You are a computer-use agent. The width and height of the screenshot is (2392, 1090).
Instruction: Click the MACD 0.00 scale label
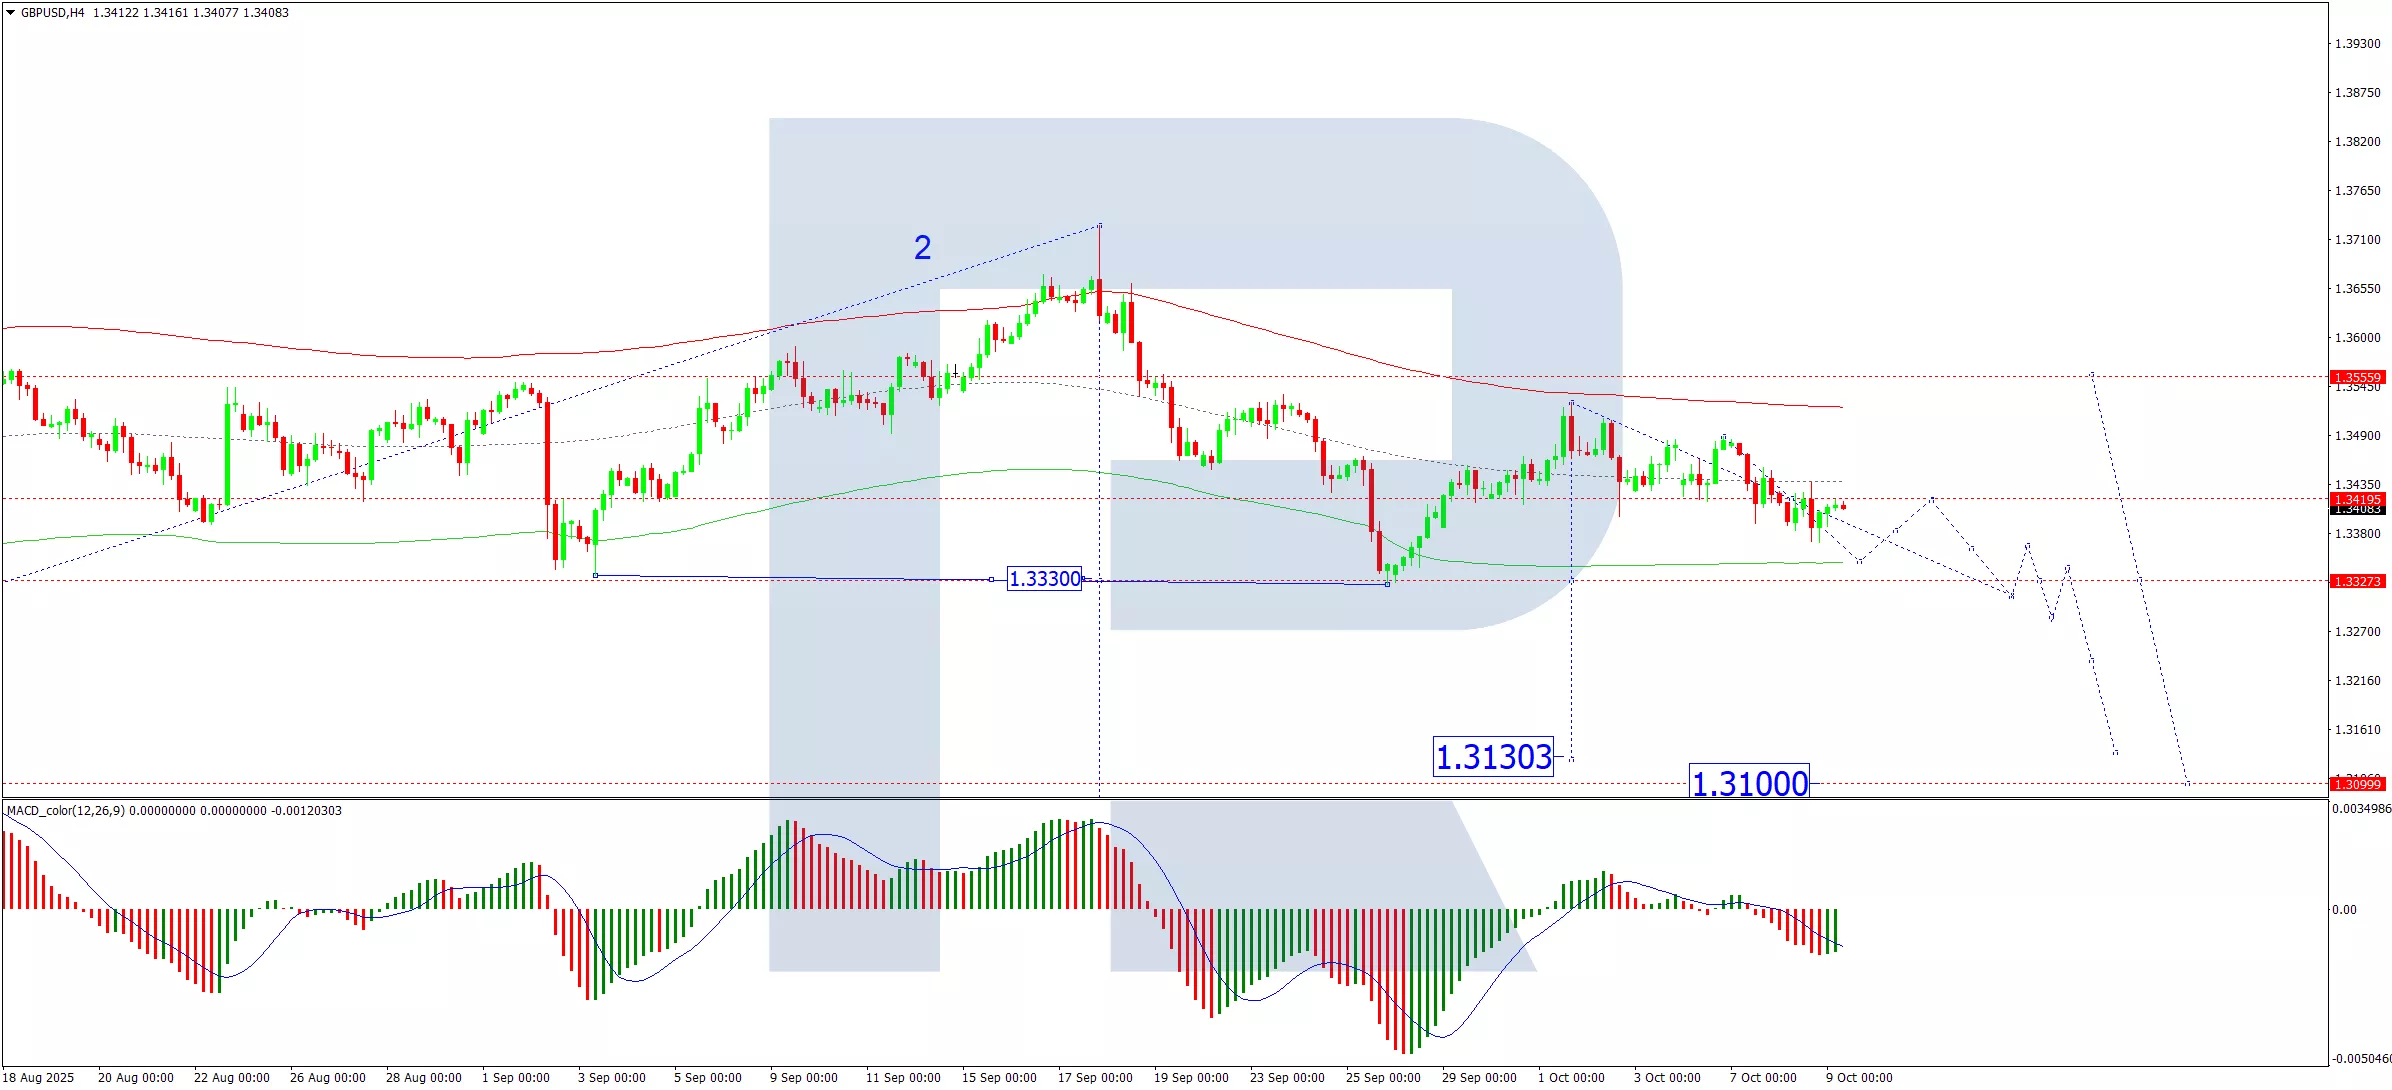tap(2344, 910)
